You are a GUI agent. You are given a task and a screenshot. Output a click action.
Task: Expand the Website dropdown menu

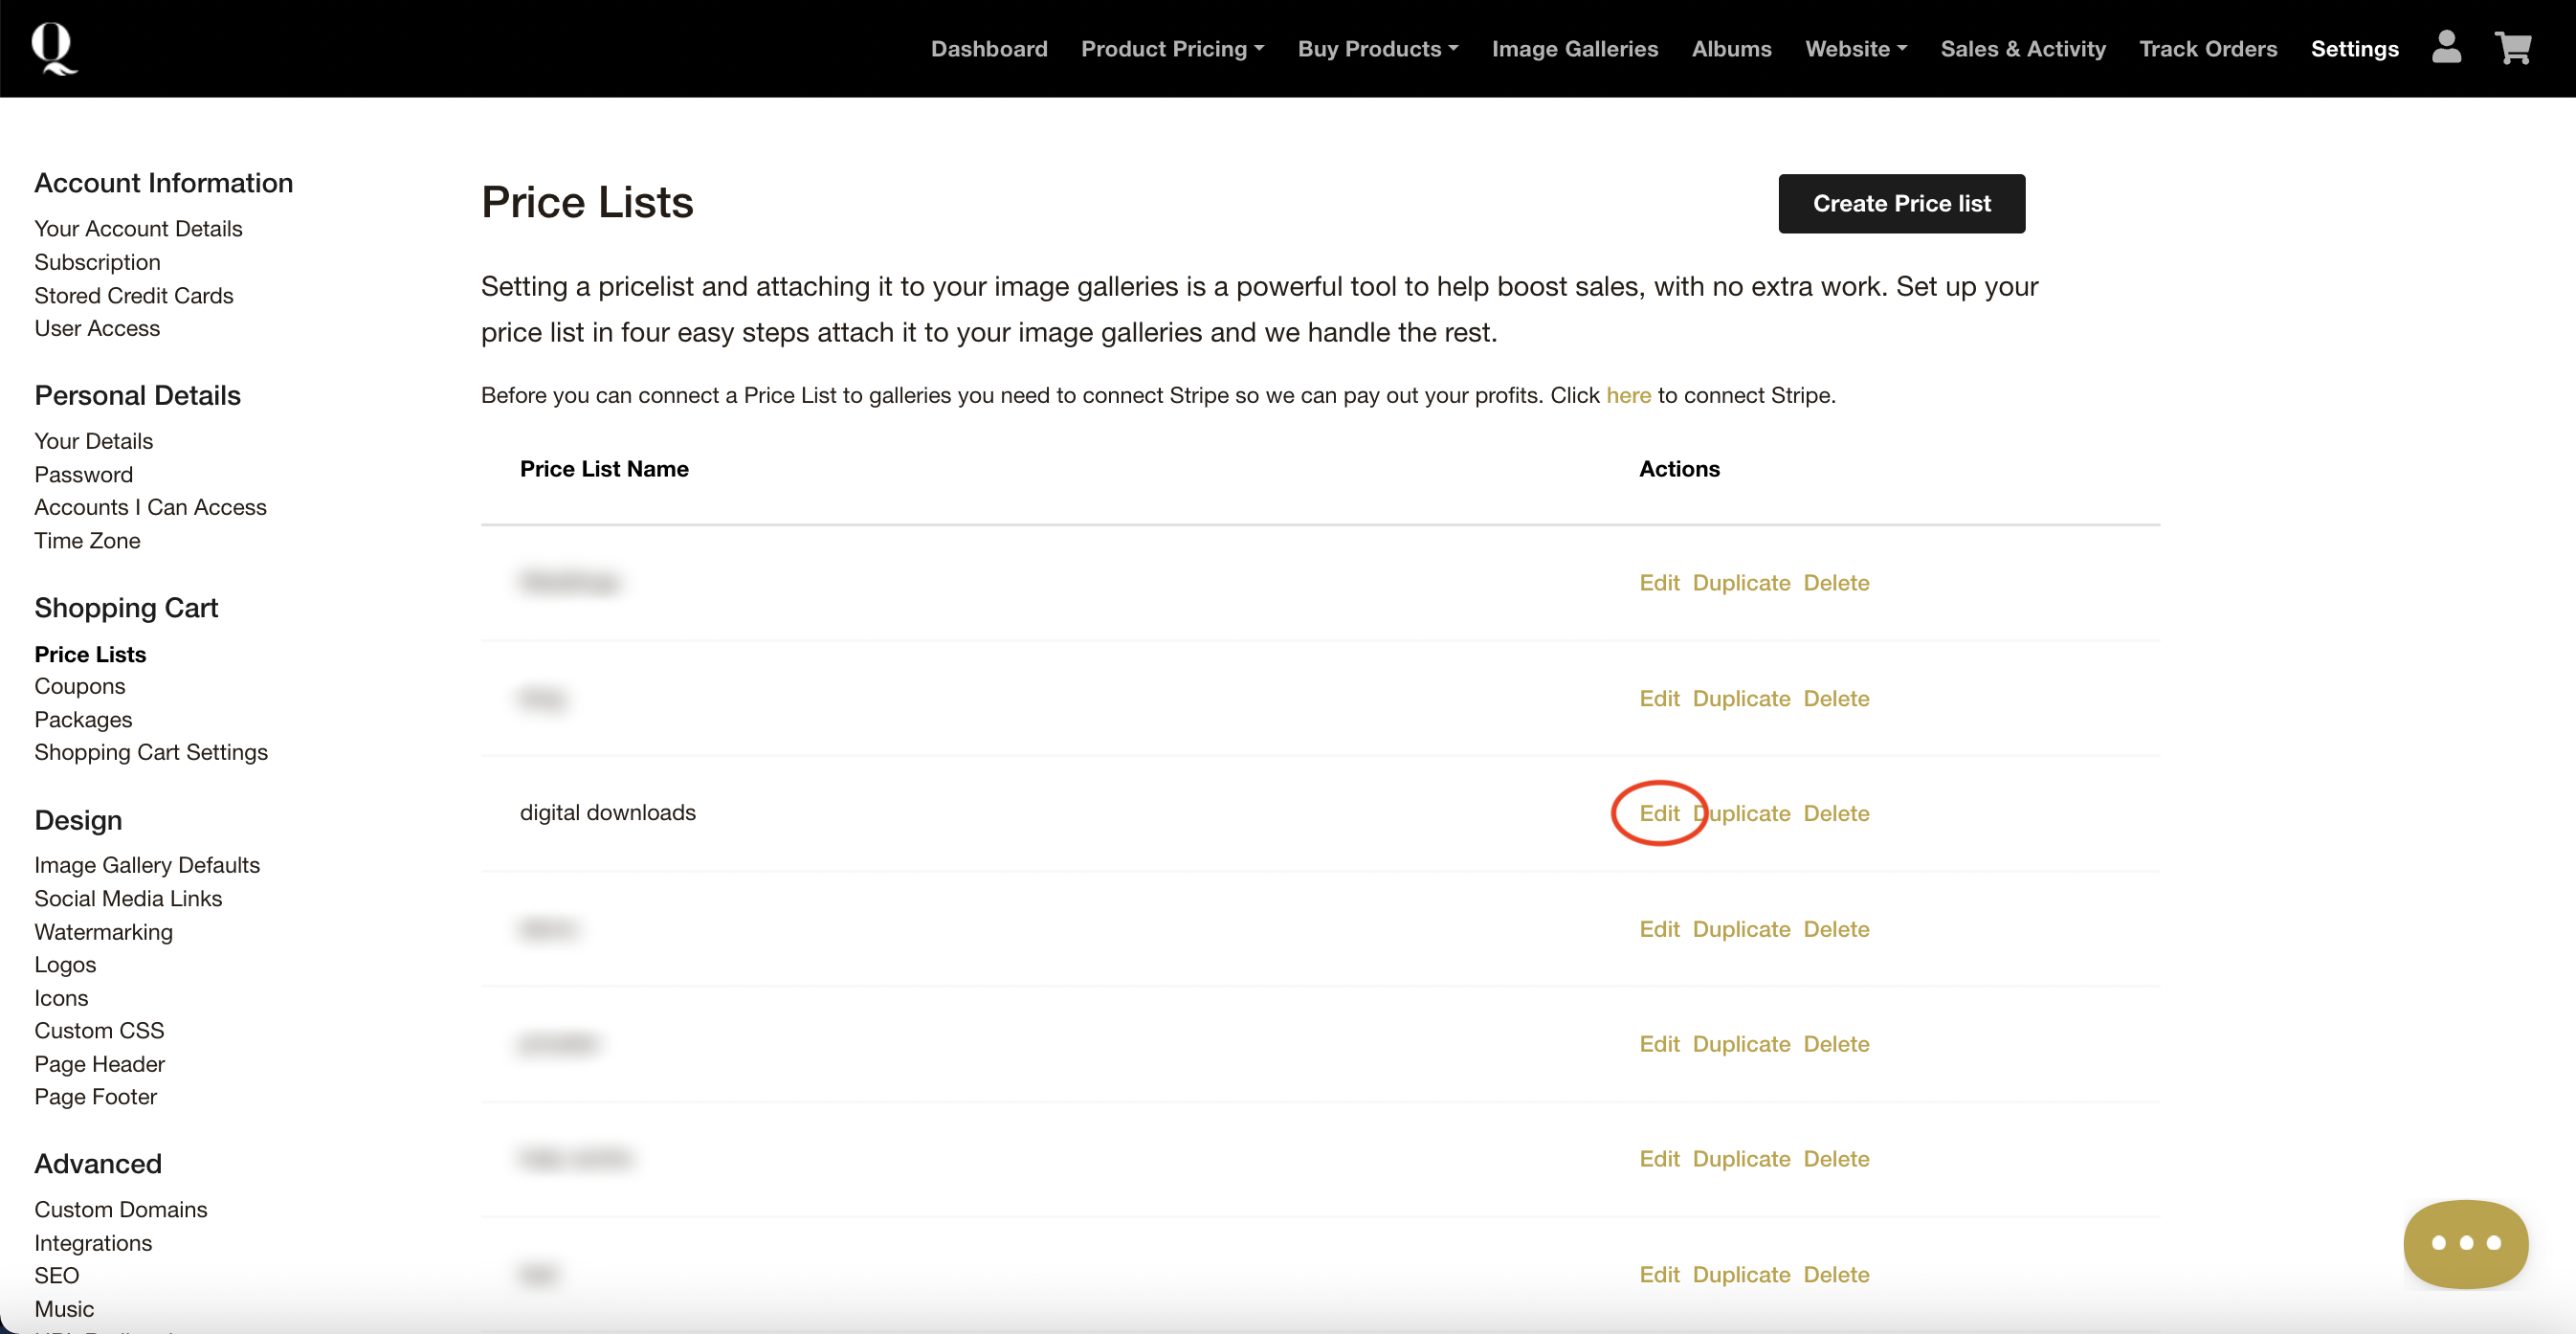(x=1855, y=49)
